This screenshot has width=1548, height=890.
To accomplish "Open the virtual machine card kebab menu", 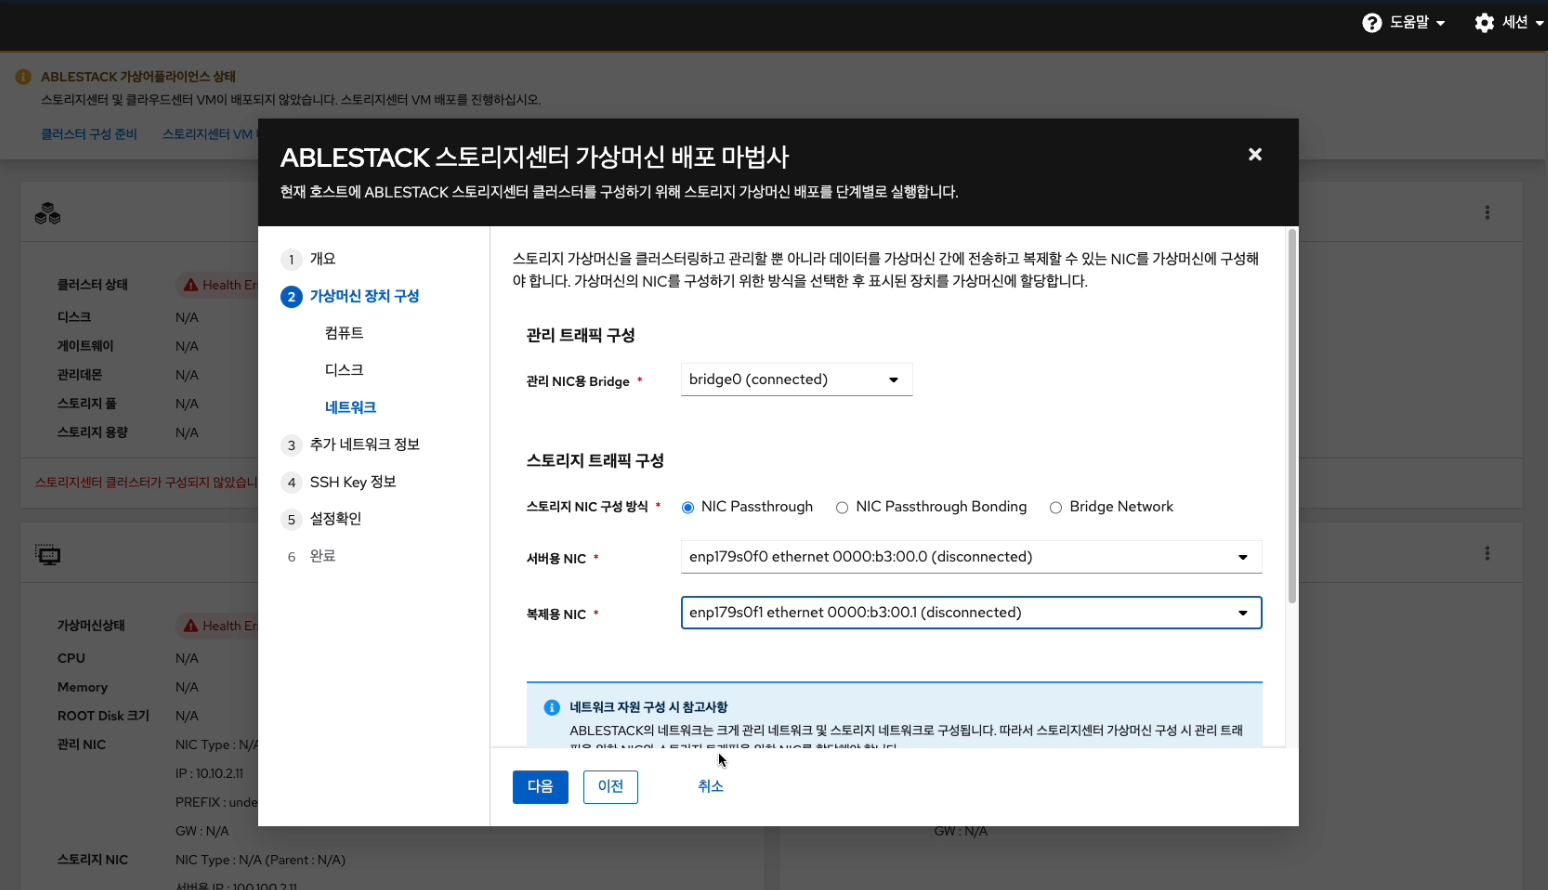I will 1487,552.
